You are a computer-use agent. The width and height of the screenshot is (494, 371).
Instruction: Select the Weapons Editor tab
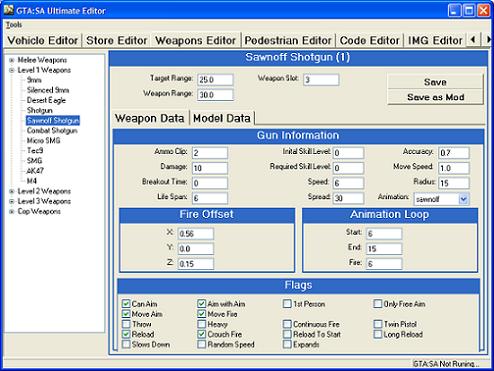pos(195,41)
